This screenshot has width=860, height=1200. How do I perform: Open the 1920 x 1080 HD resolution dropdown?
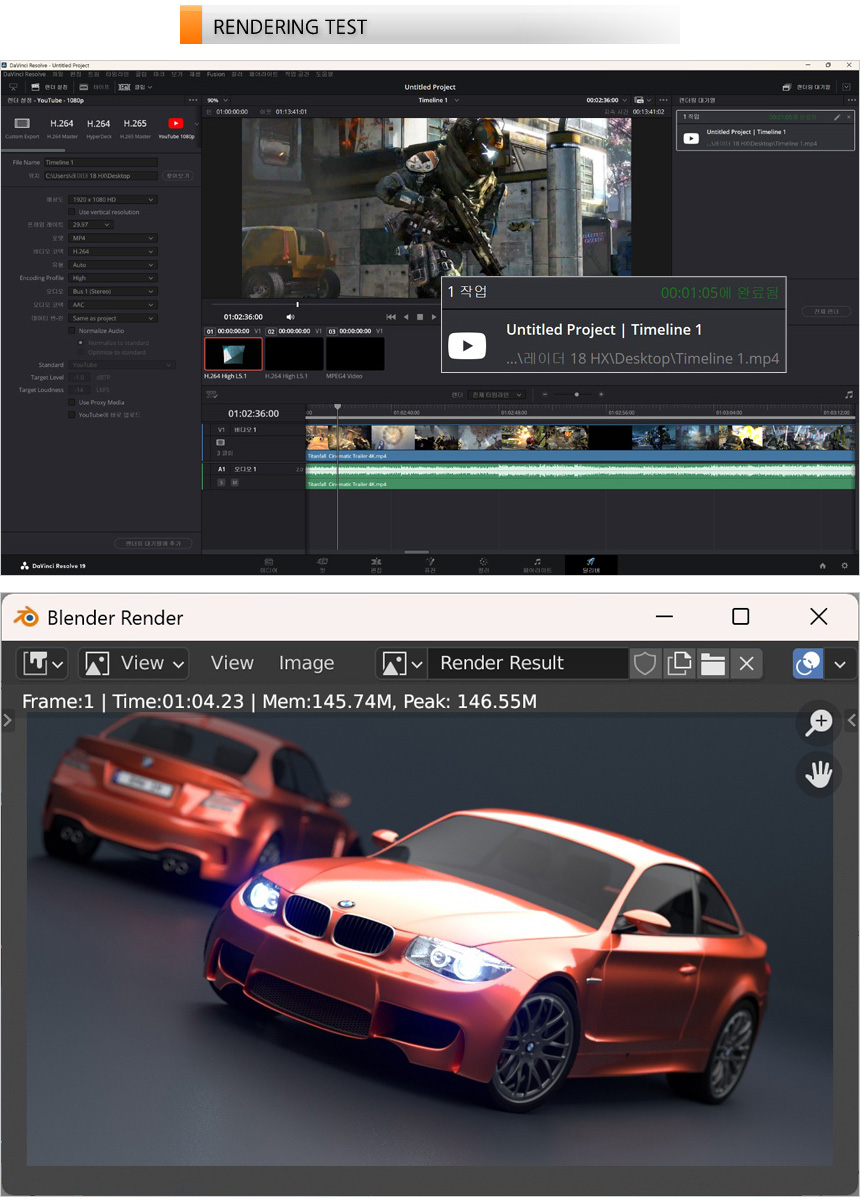pos(113,199)
